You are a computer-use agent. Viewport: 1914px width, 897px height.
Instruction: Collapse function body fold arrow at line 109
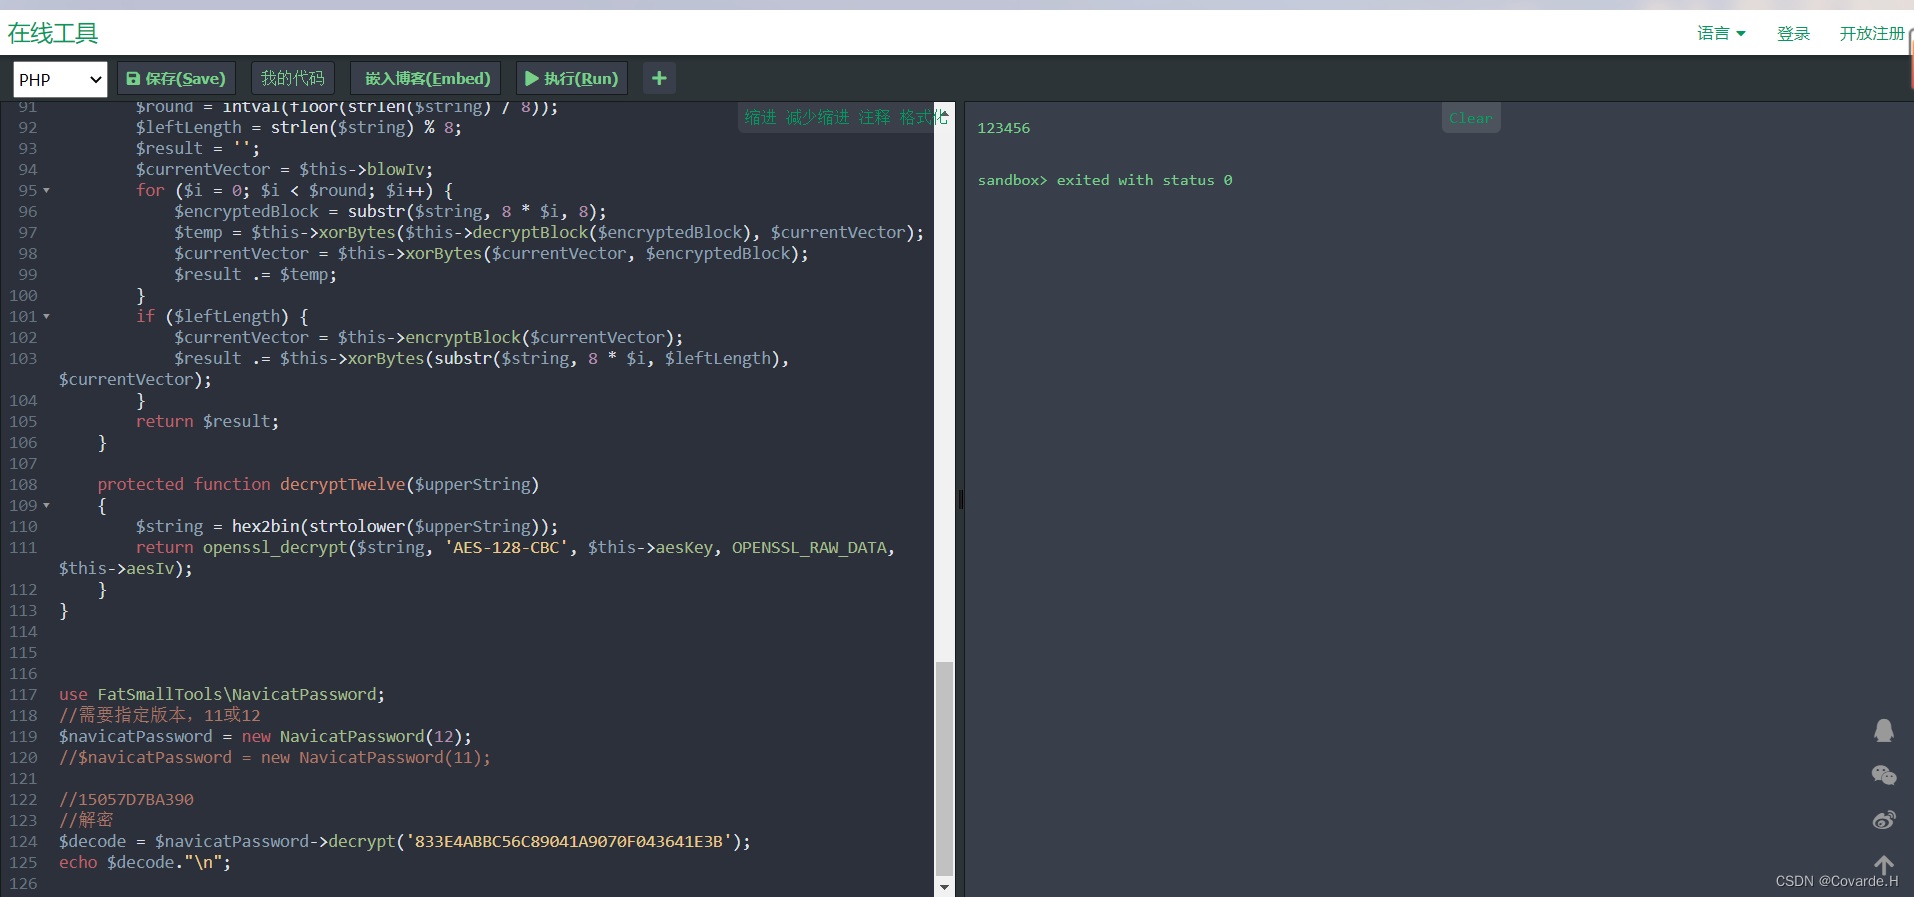coord(46,506)
